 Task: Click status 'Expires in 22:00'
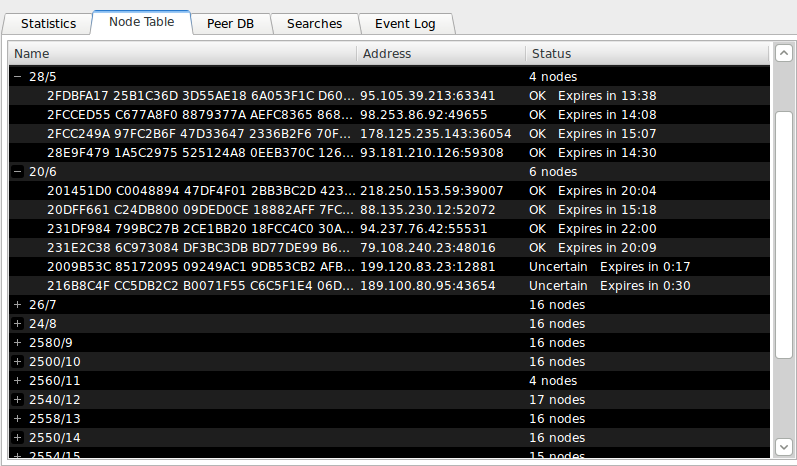[x=607, y=229]
